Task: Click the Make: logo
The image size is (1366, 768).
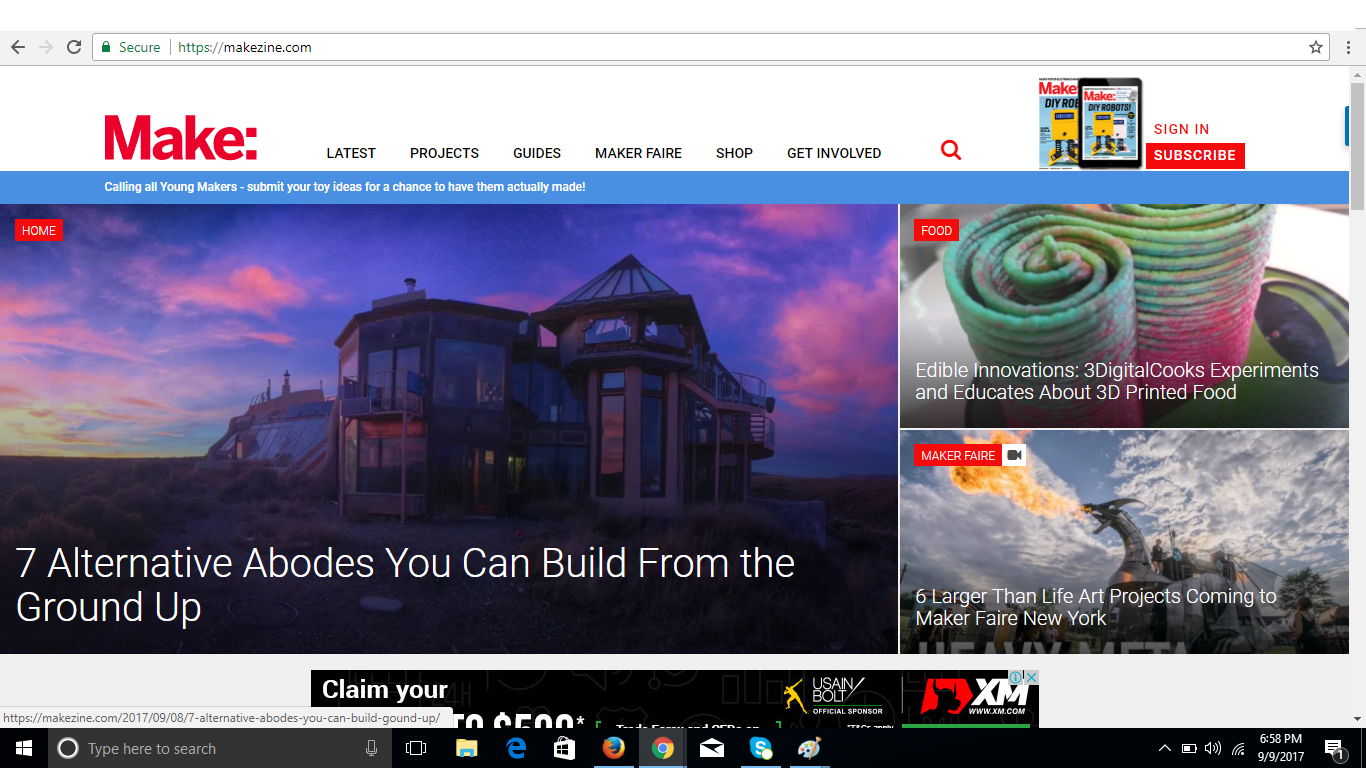Action: point(181,138)
